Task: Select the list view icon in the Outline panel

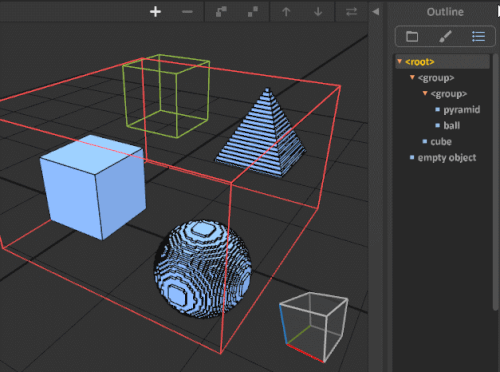Action: point(478,36)
